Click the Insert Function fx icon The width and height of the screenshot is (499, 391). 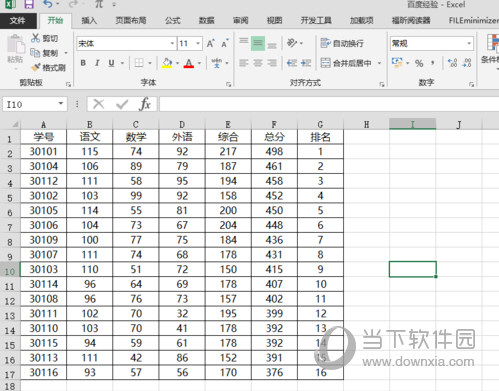145,104
